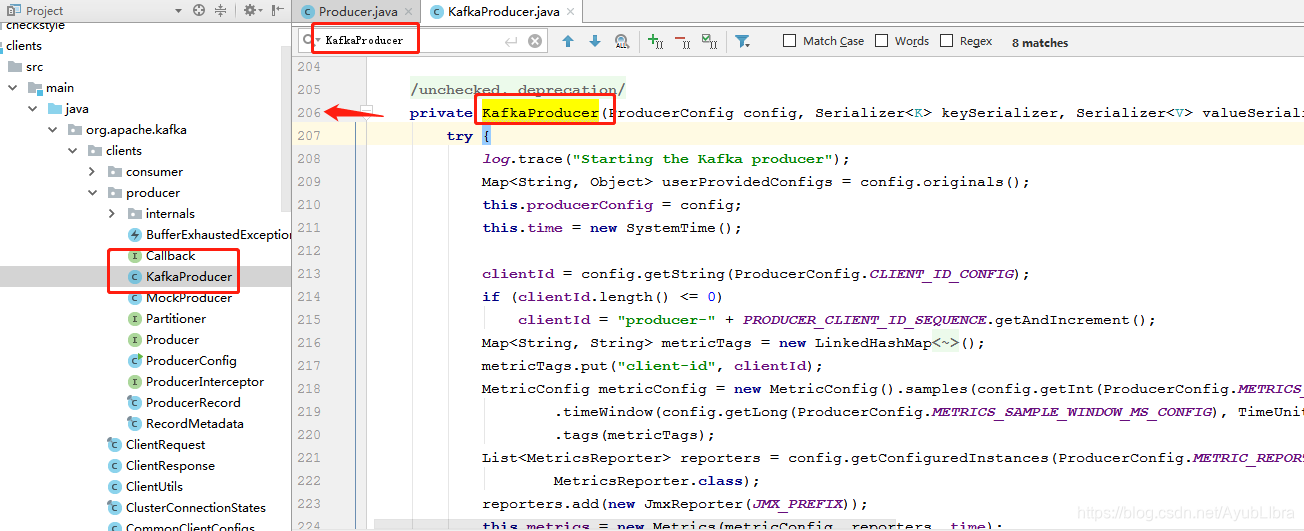Collapse the java folder
Viewport: 1304px width, 531px height.
click(x=33, y=109)
